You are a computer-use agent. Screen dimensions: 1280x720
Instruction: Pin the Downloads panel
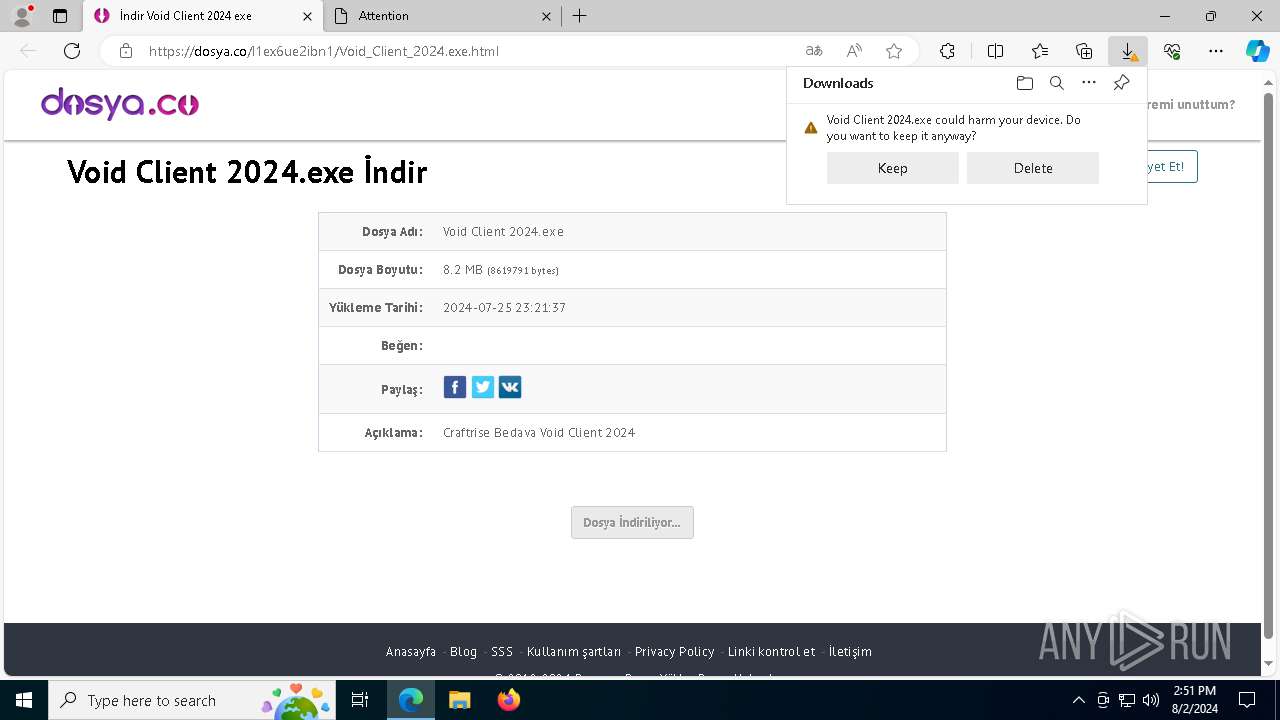pos(1121,83)
